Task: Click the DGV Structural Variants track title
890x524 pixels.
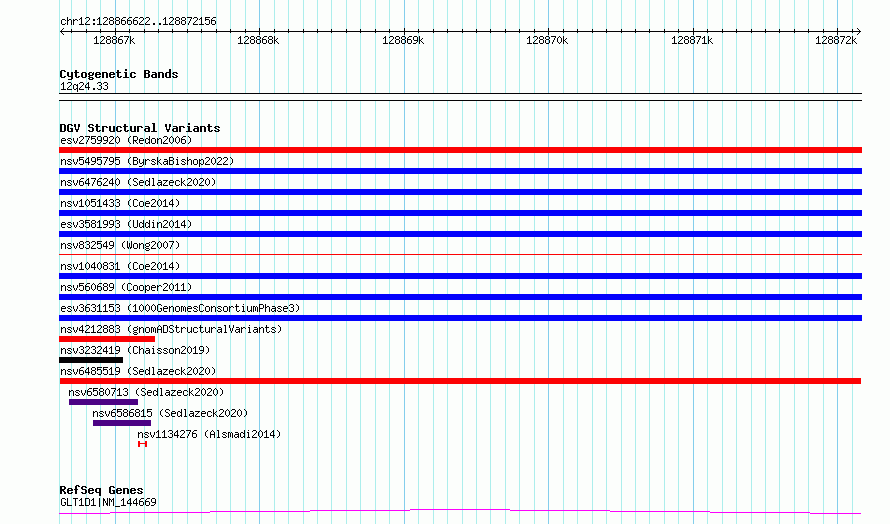Action: (140, 128)
